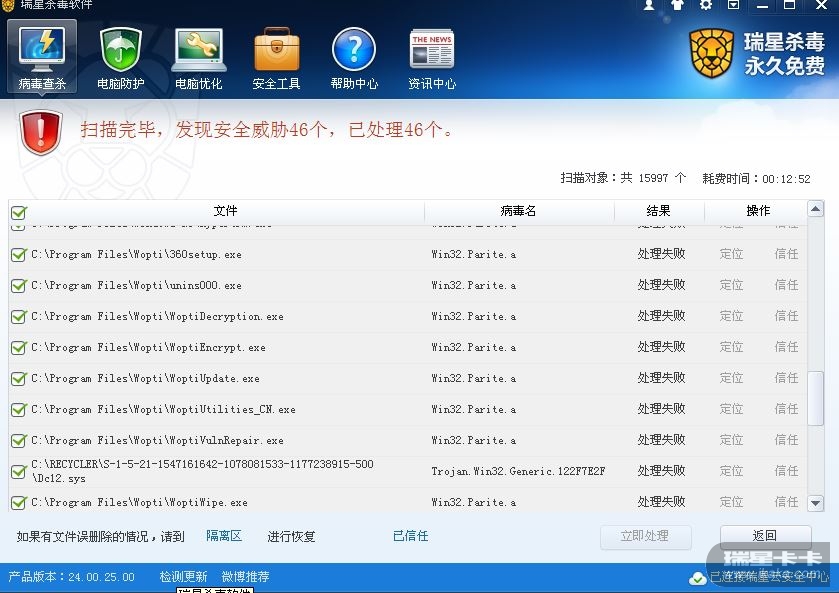The height and width of the screenshot is (593, 839).
Task: Uncheck the WoptiVulnRepair.exe row checkbox
Action: point(19,441)
